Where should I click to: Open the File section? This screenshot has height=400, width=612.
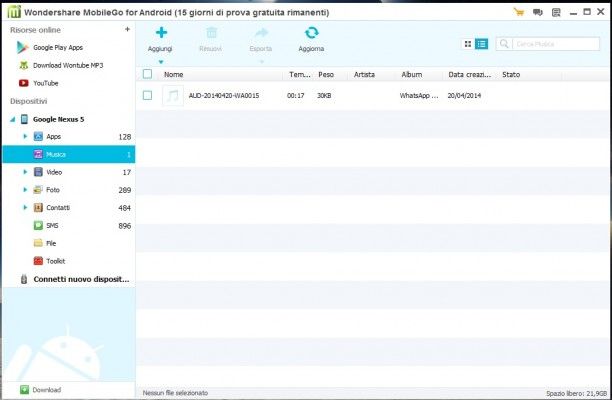pyautogui.click(x=51, y=244)
